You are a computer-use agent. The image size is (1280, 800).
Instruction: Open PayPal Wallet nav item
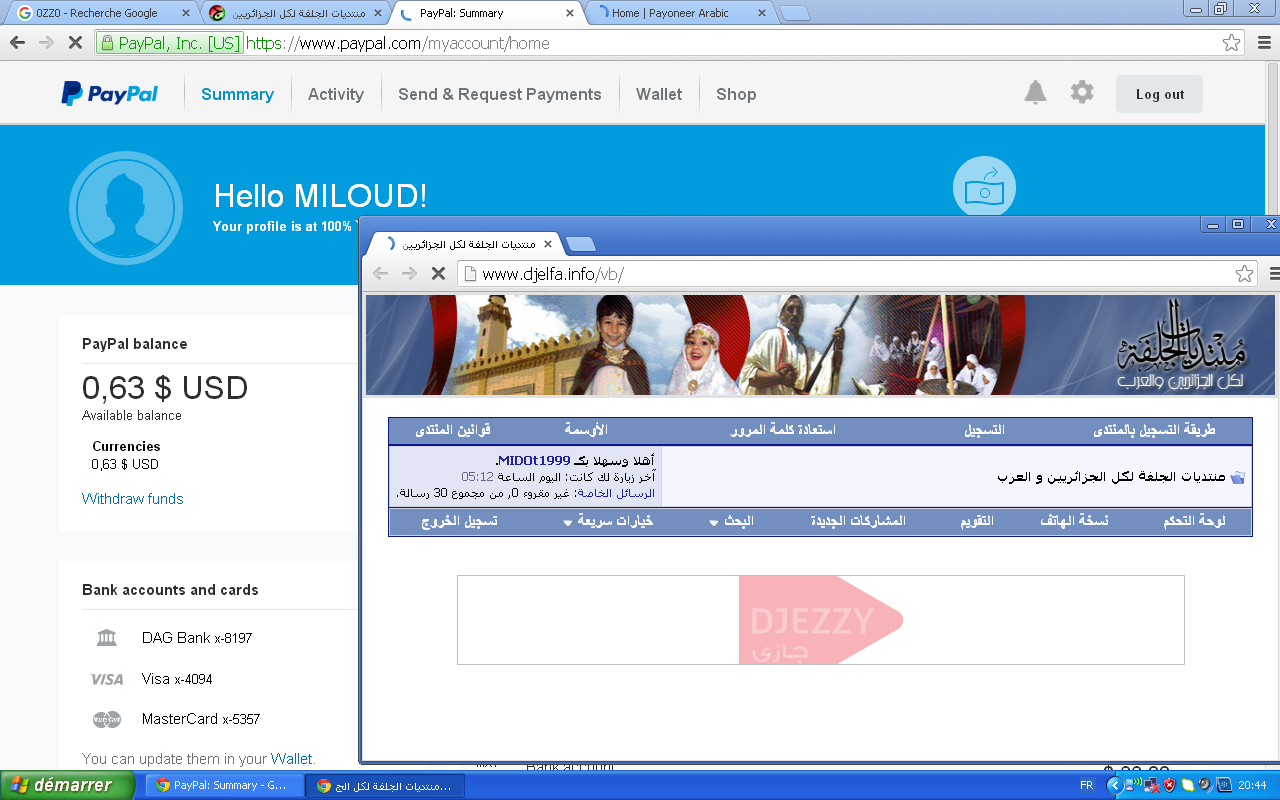click(x=659, y=94)
